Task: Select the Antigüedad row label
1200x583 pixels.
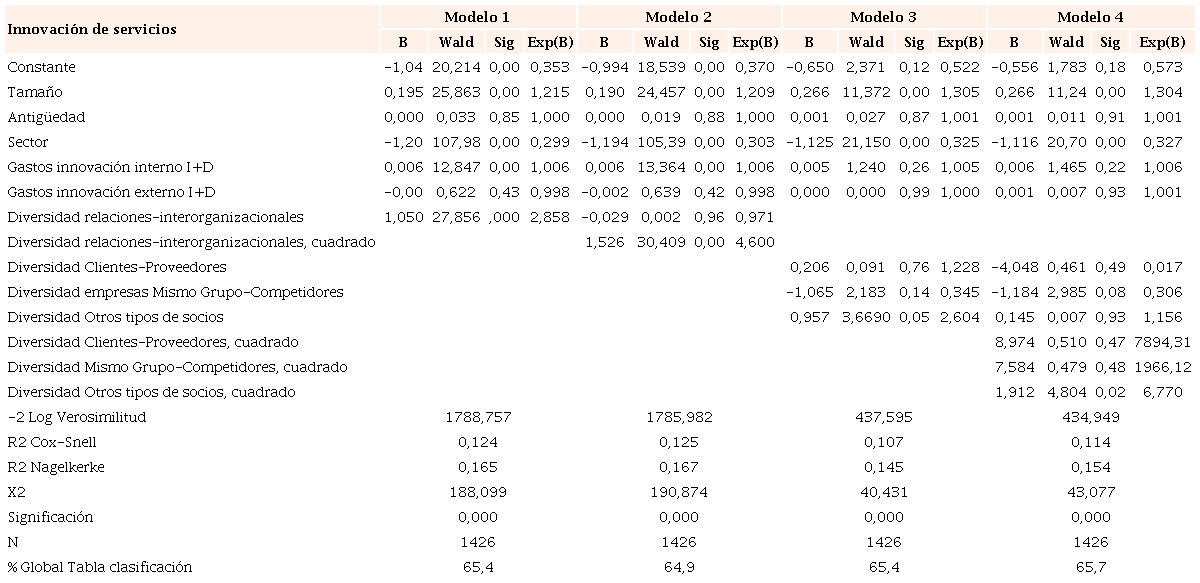Action: pos(46,117)
